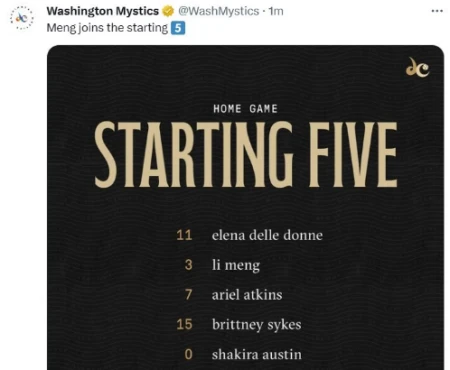450x370 pixels.
Task: Open the Washington Mystics profile avatar
Action: pyautogui.click(x=22, y=18)
